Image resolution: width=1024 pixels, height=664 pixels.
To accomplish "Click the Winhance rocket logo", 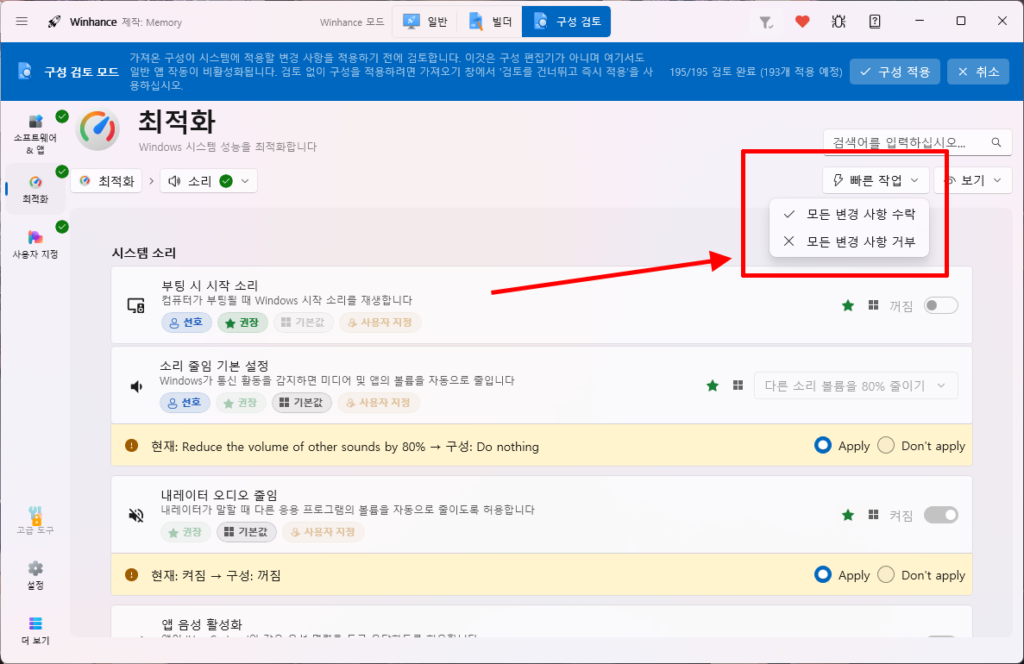I will (55, 22).
